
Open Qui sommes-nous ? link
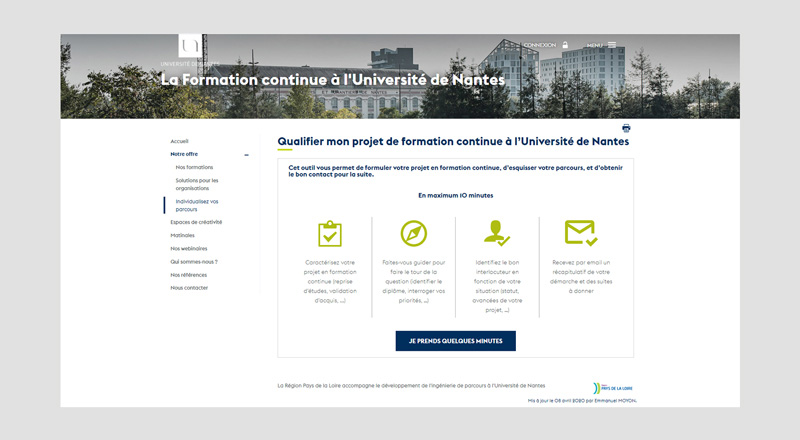click(194, 262)
